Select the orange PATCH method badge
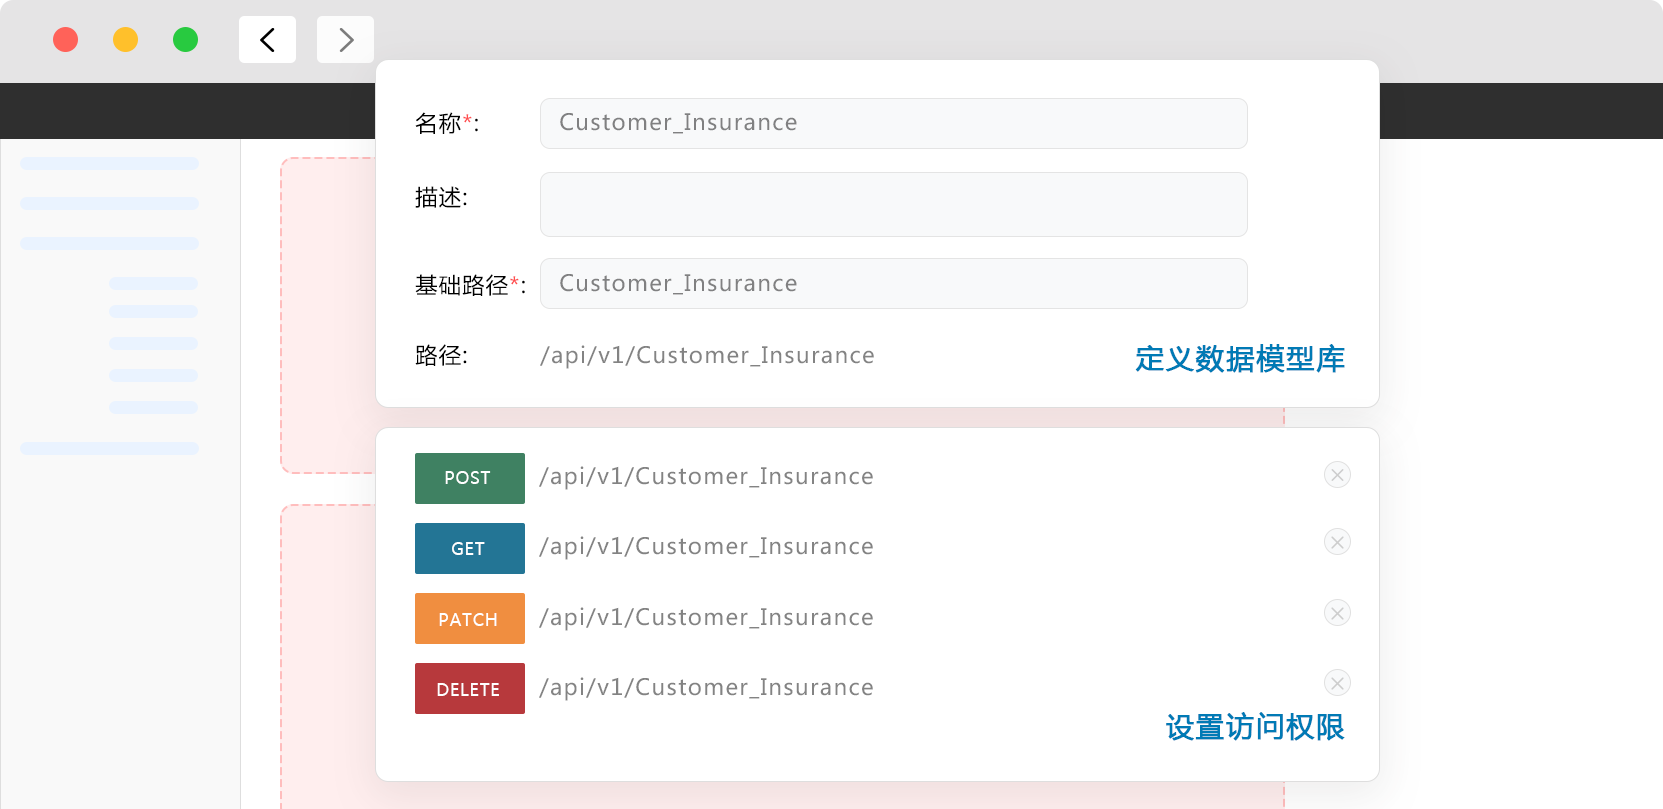 [470, 619]
